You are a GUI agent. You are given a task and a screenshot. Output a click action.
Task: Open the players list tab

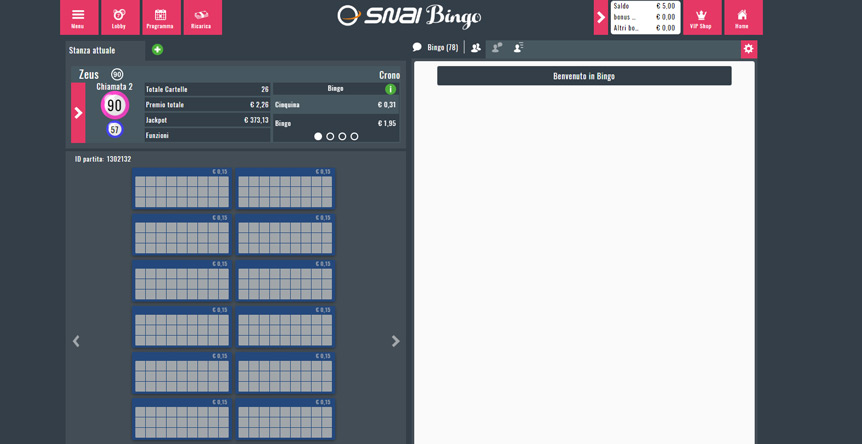point(476,48)
